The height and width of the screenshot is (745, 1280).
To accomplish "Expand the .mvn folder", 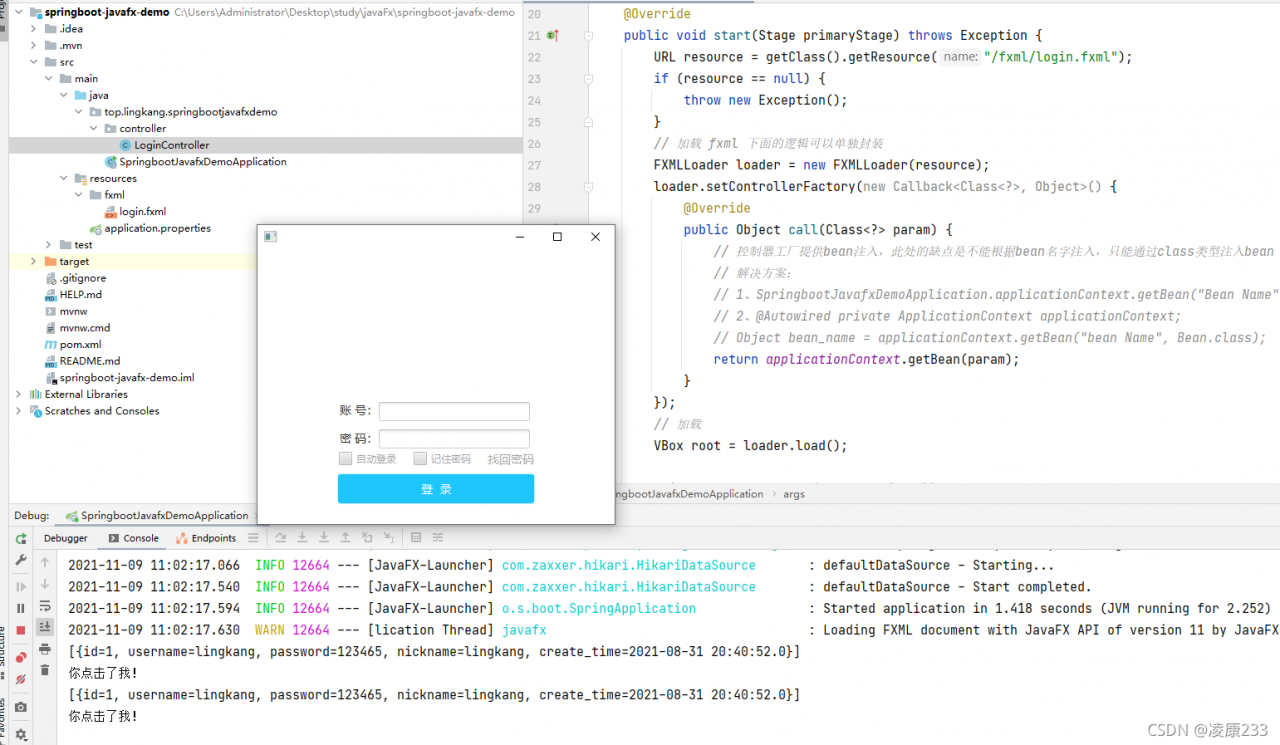I will tap(34, 46).
